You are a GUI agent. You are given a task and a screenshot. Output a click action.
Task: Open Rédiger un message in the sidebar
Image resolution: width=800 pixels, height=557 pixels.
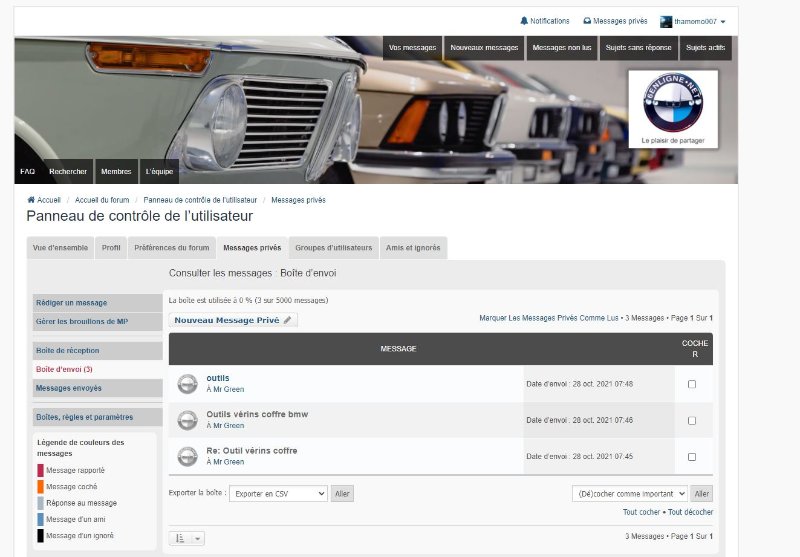[97, 303]
